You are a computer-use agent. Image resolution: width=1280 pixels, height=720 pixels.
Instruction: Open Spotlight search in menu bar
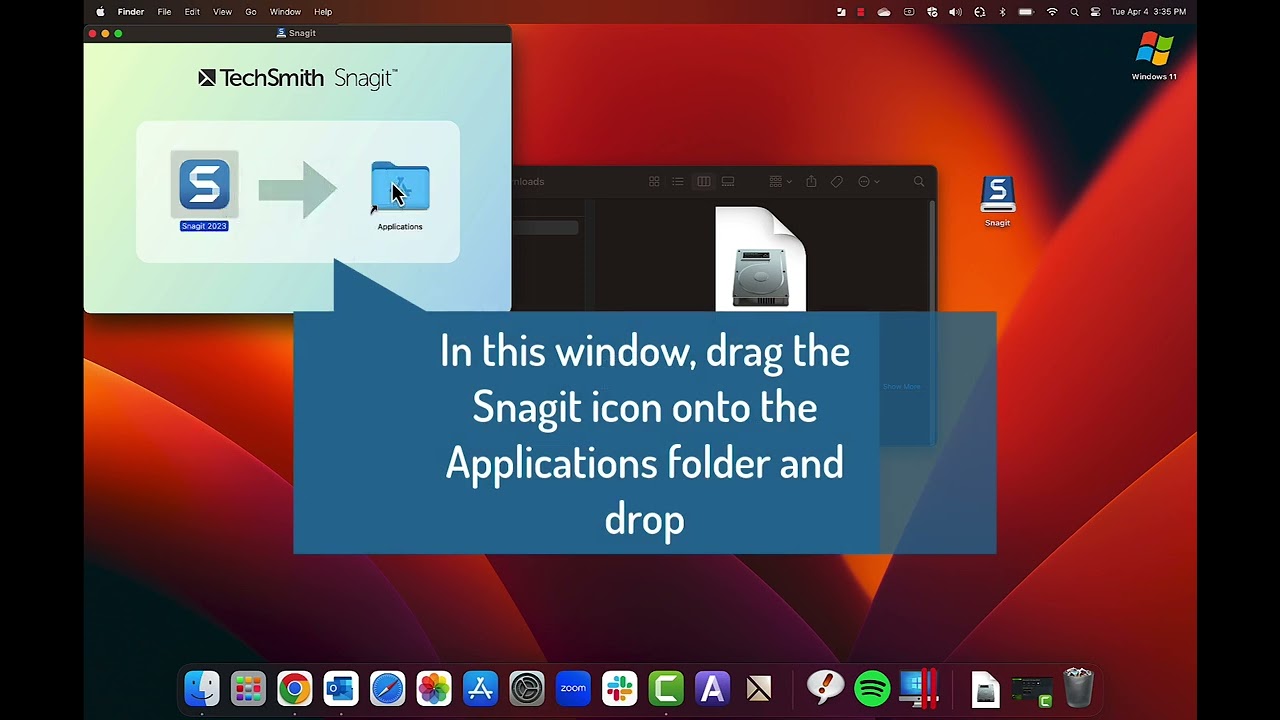pos(1074,12)
